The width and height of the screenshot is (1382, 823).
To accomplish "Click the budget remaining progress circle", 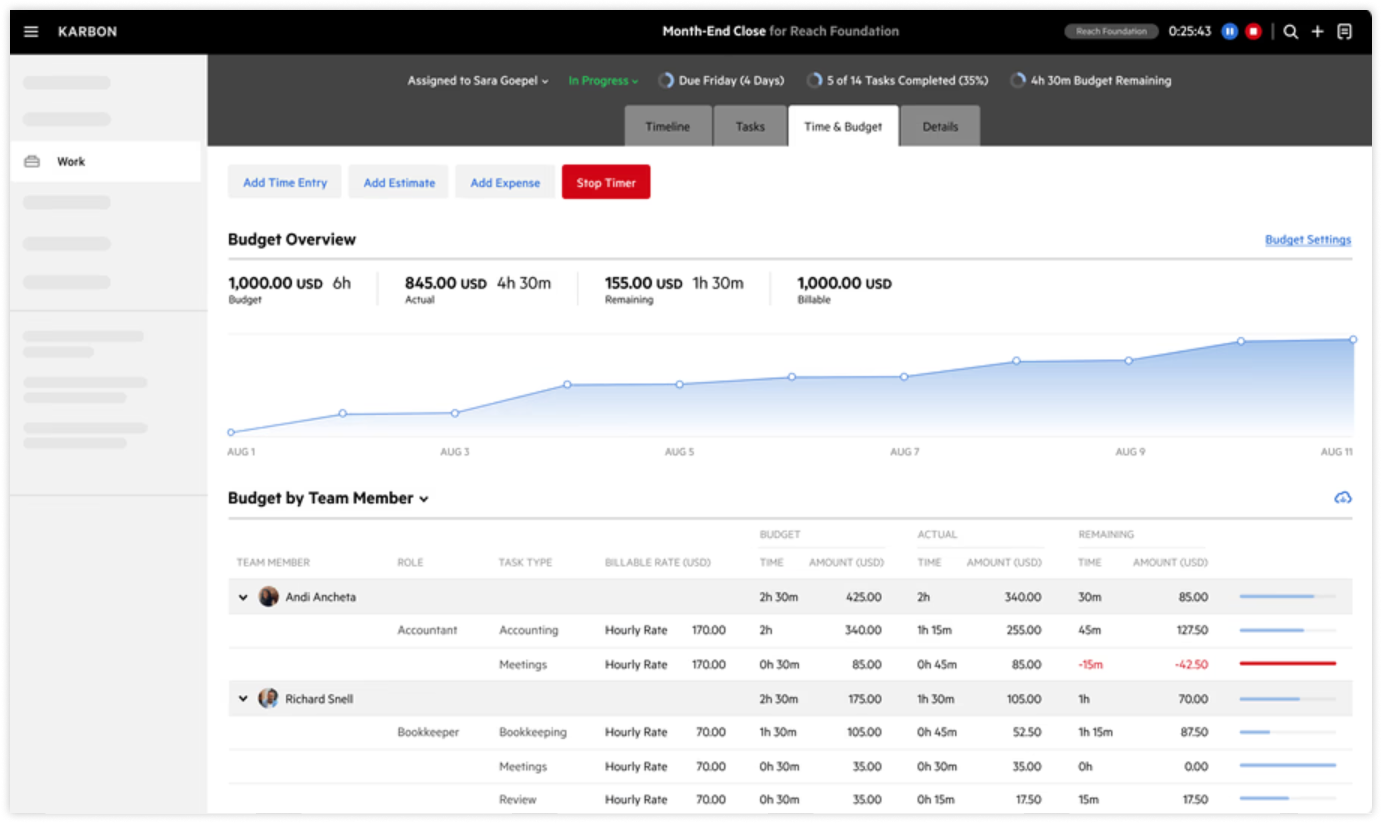I will click(1018, 81).
